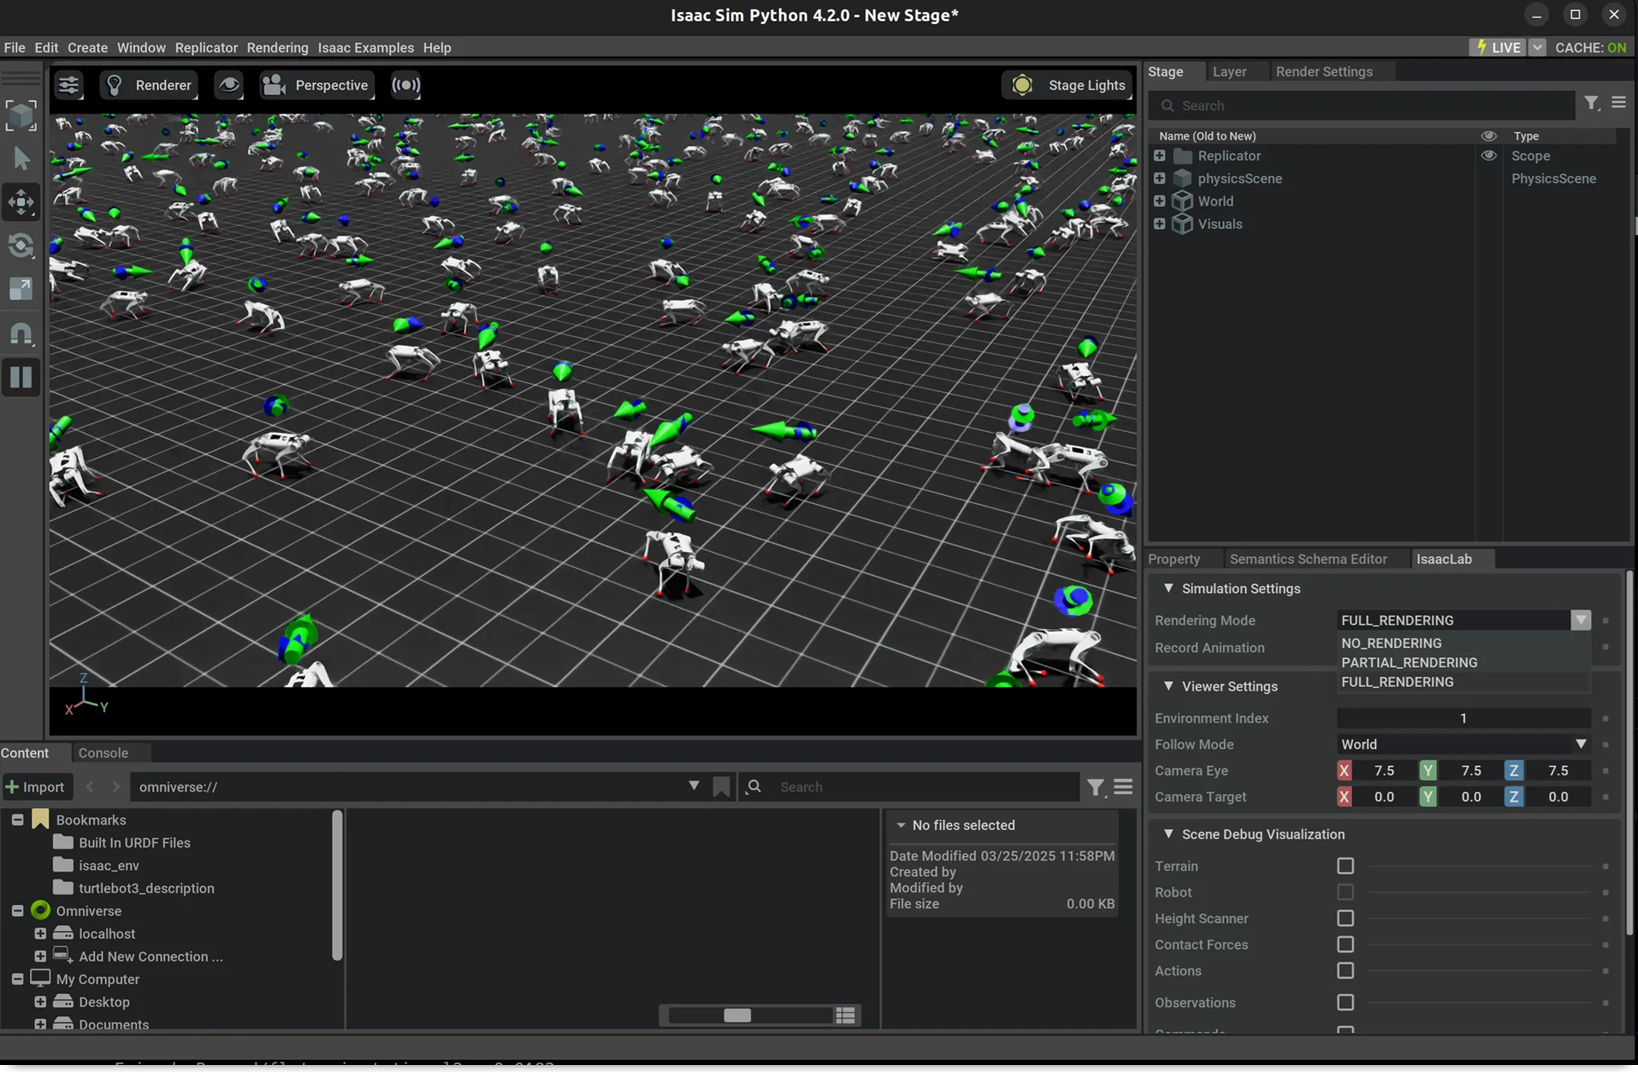Choose PARTIAL_RENDERING from Rendering Mode list
1638x1072 pixels.
[1409, 662]
